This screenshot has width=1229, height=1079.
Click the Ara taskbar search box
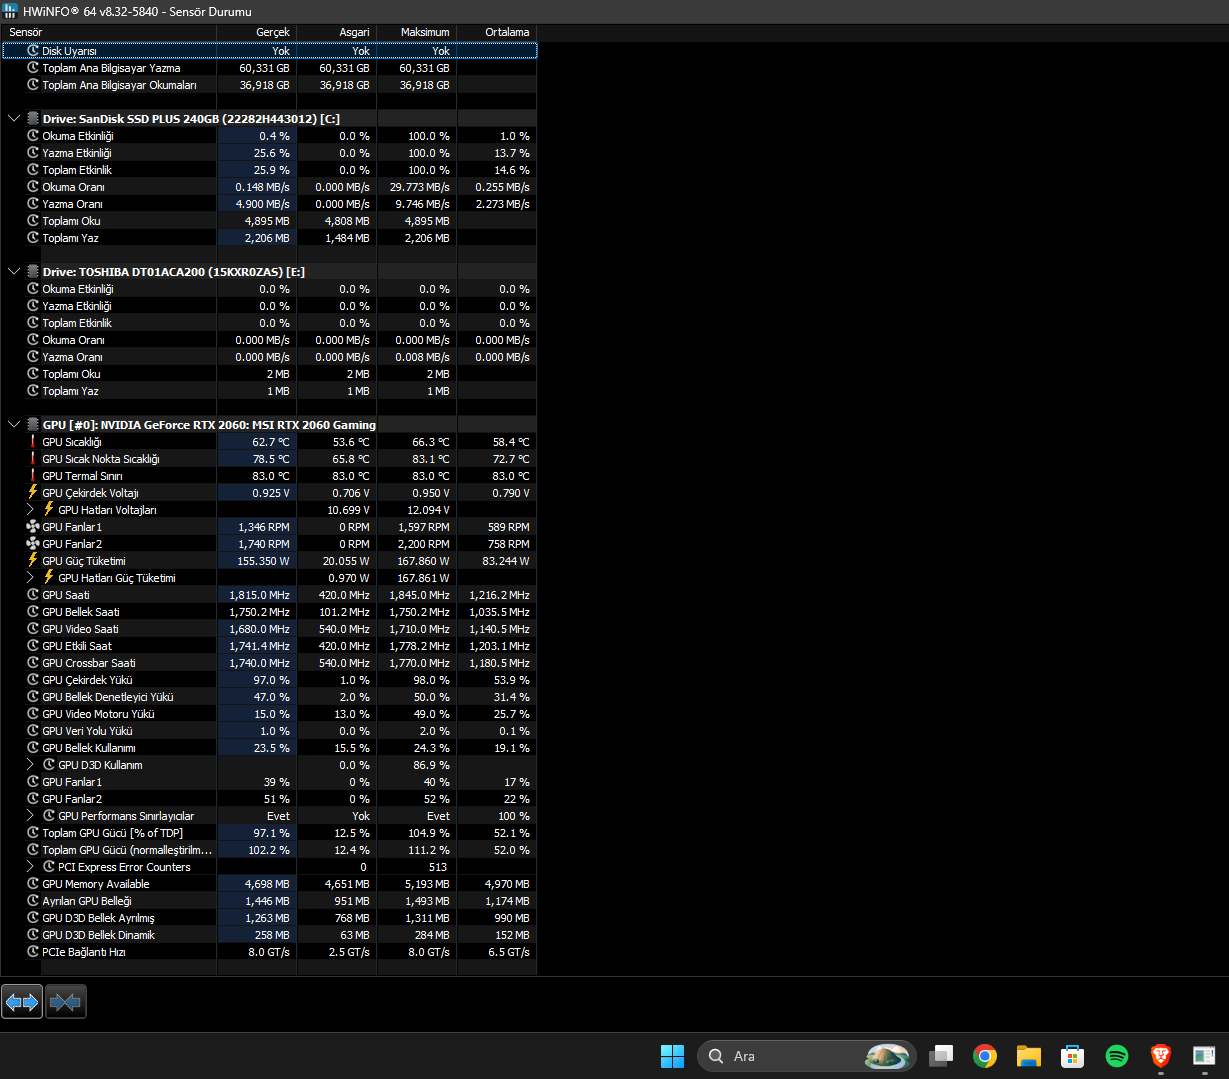pos(808,1056)
